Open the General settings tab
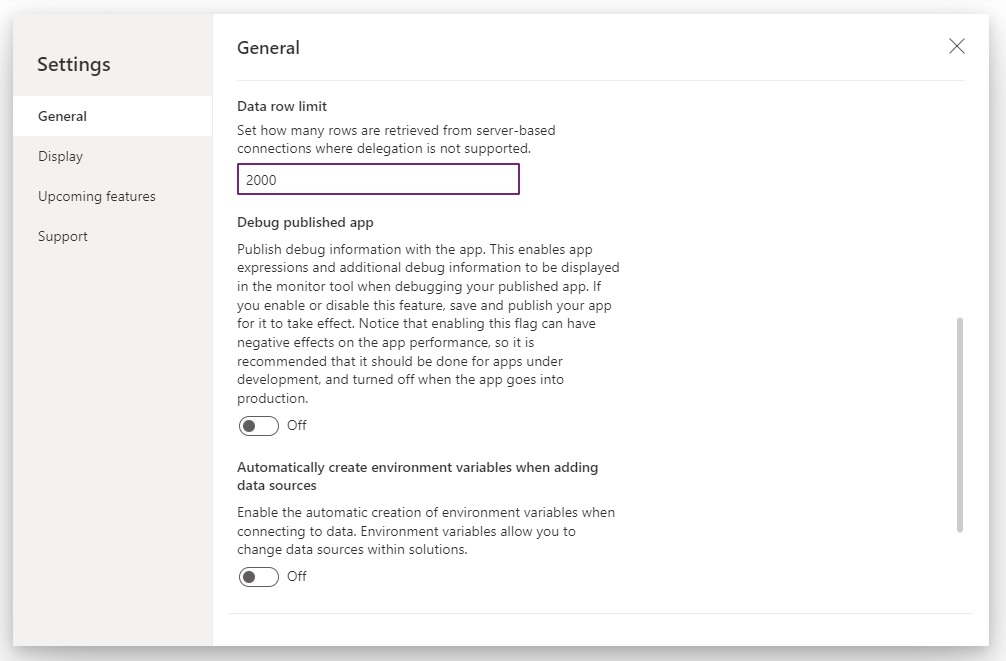Screen dimensions: 1006x661 112,116
